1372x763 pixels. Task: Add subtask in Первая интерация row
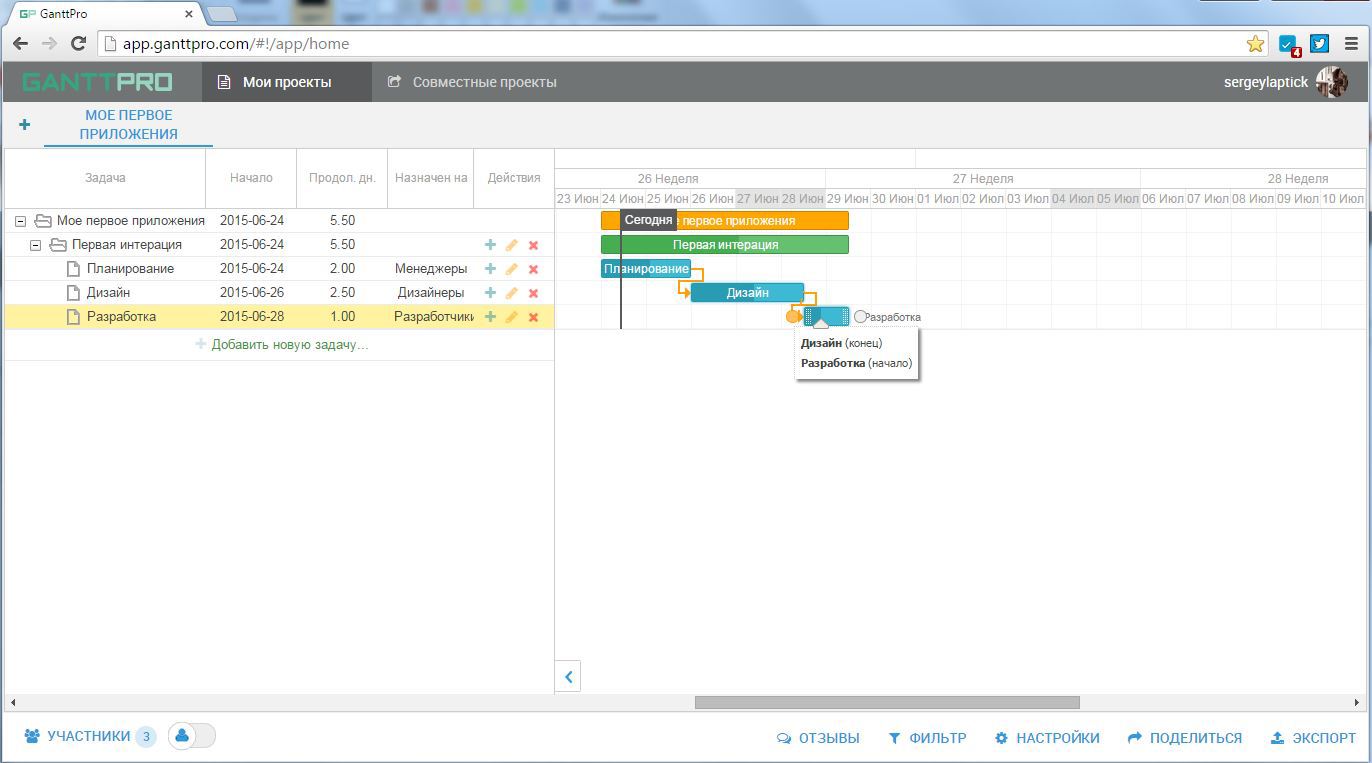[x=490, y=245]
